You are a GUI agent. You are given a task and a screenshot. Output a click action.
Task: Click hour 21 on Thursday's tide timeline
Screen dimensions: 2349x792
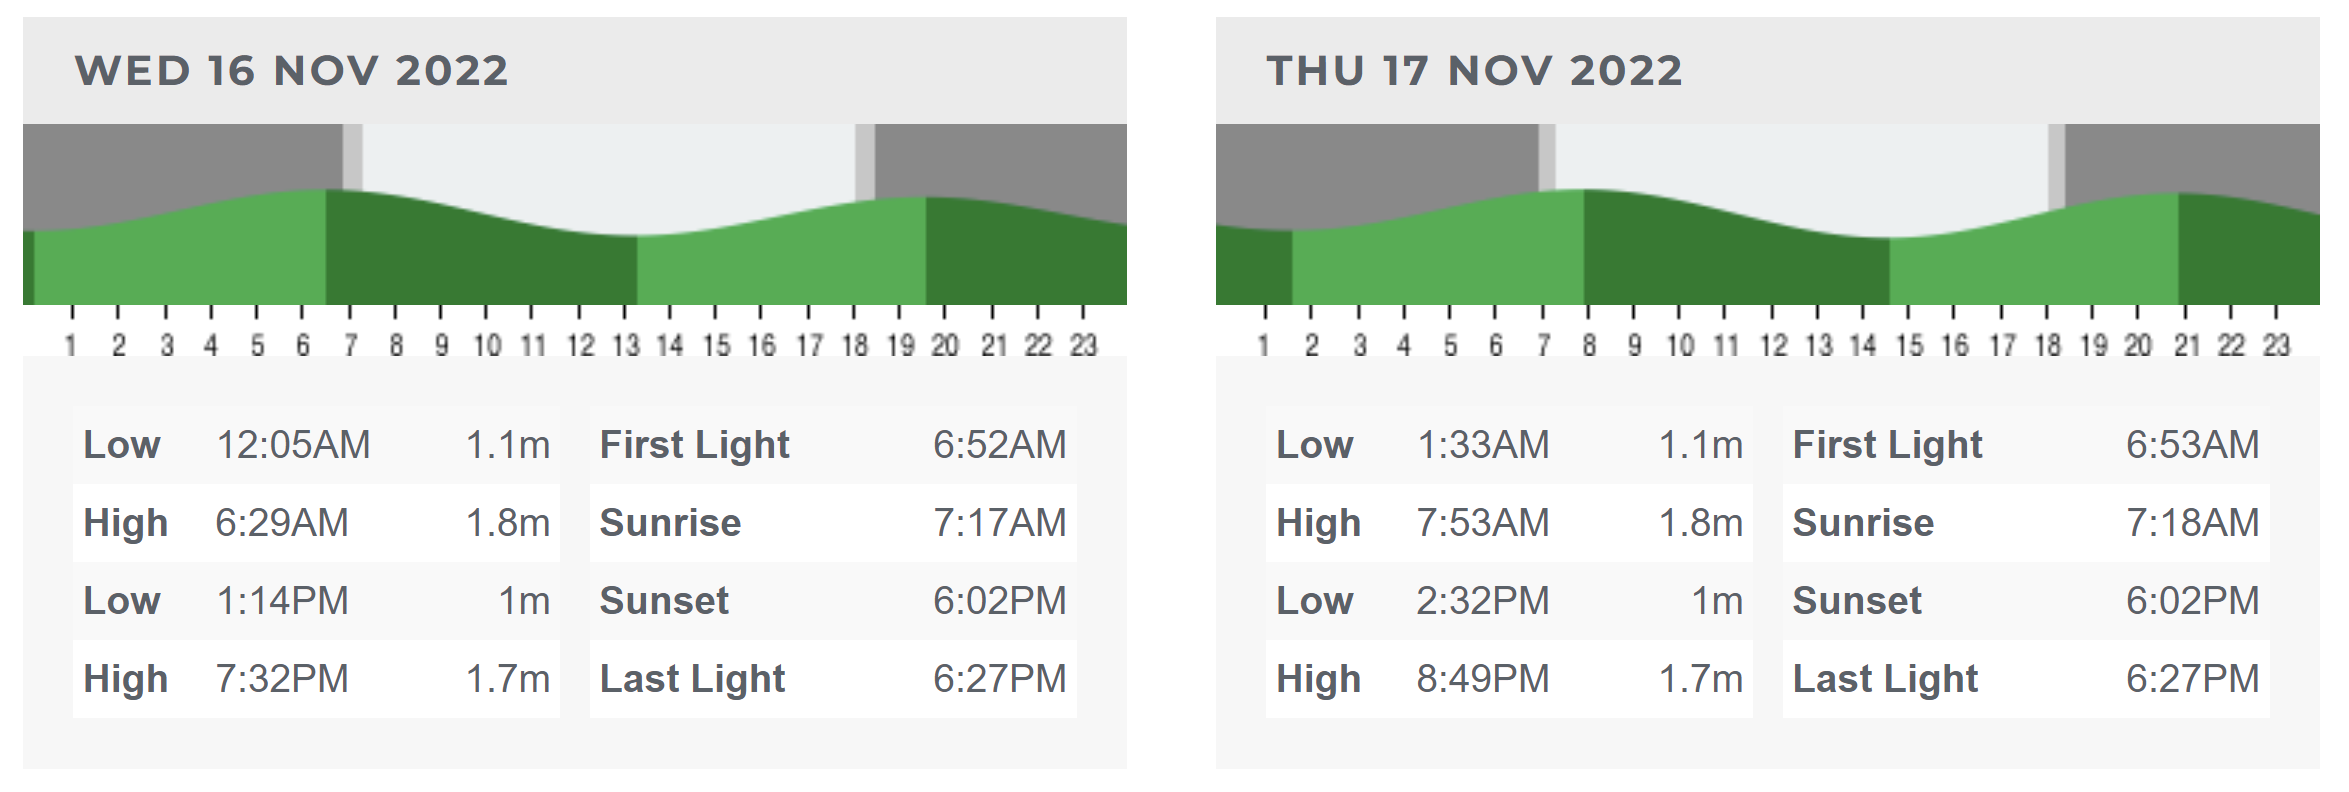[2187, 345]
